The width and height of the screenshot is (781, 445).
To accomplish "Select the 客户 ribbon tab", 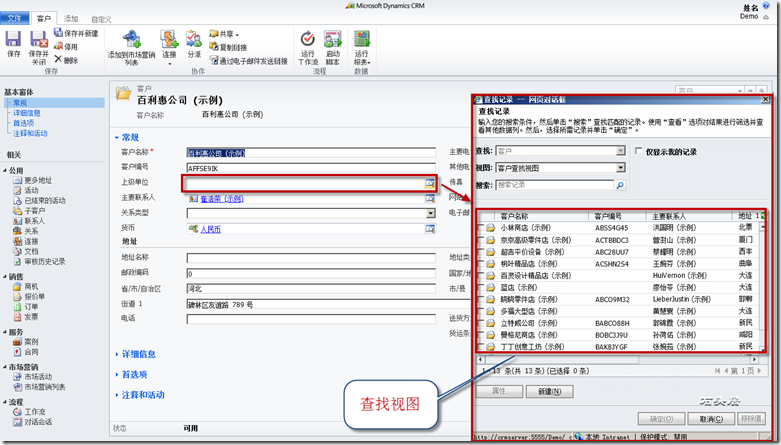I will coord(44,18).
